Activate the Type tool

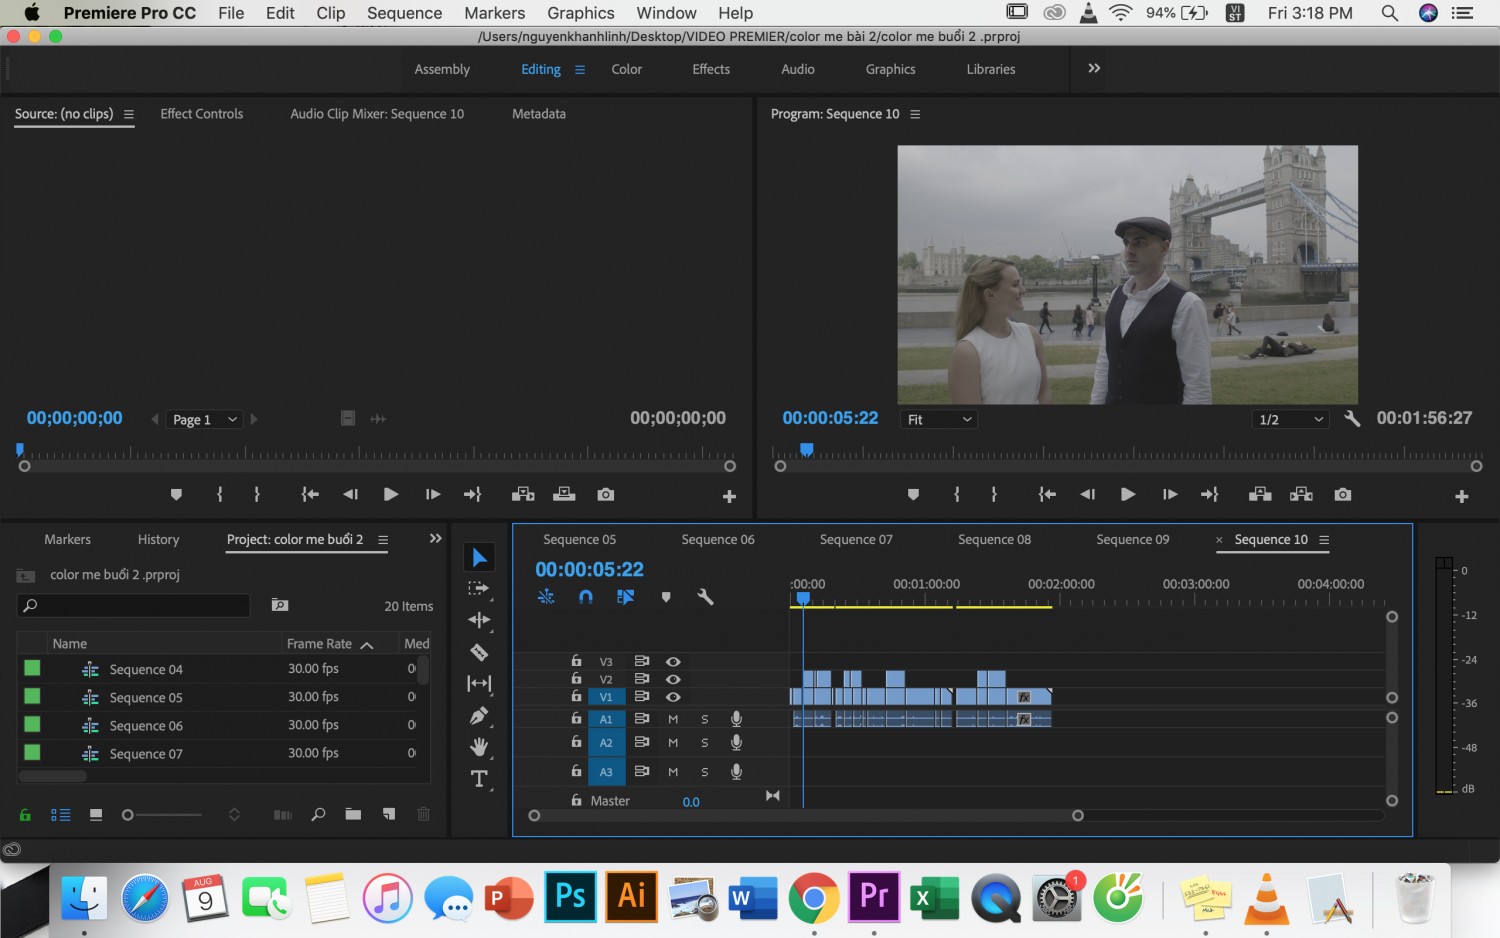[479, 779]
